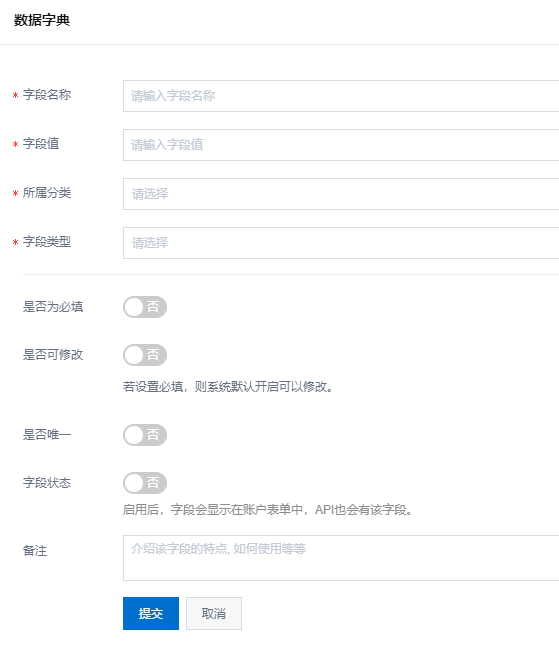
Task: Click the hint about API 字段 display
Action: tap(268, 510)
